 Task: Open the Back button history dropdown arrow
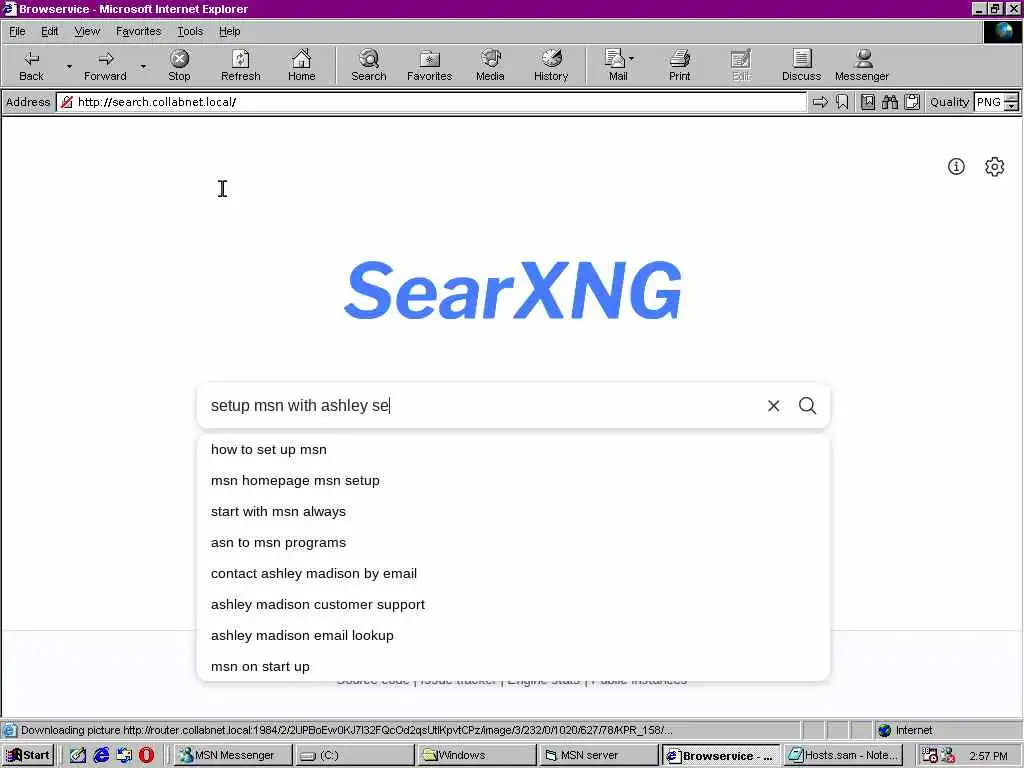(69, 66)
